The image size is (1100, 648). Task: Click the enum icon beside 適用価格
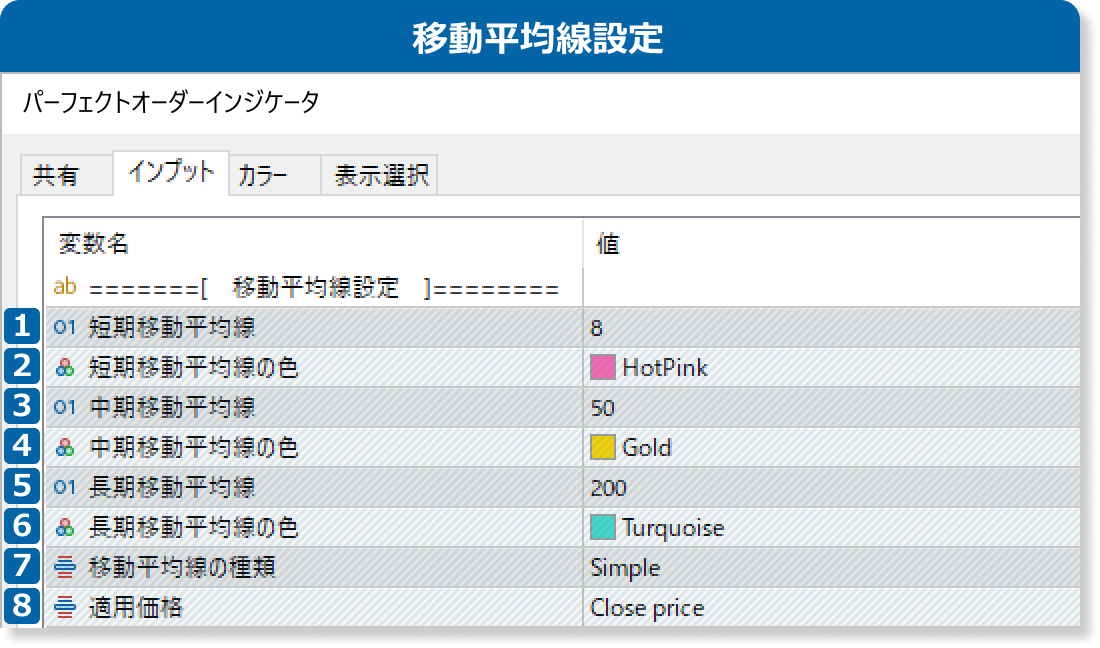coord(65,607)
